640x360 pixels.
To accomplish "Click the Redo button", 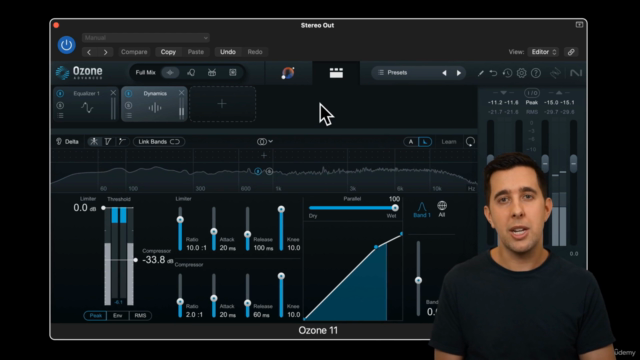I will [255, 52].
